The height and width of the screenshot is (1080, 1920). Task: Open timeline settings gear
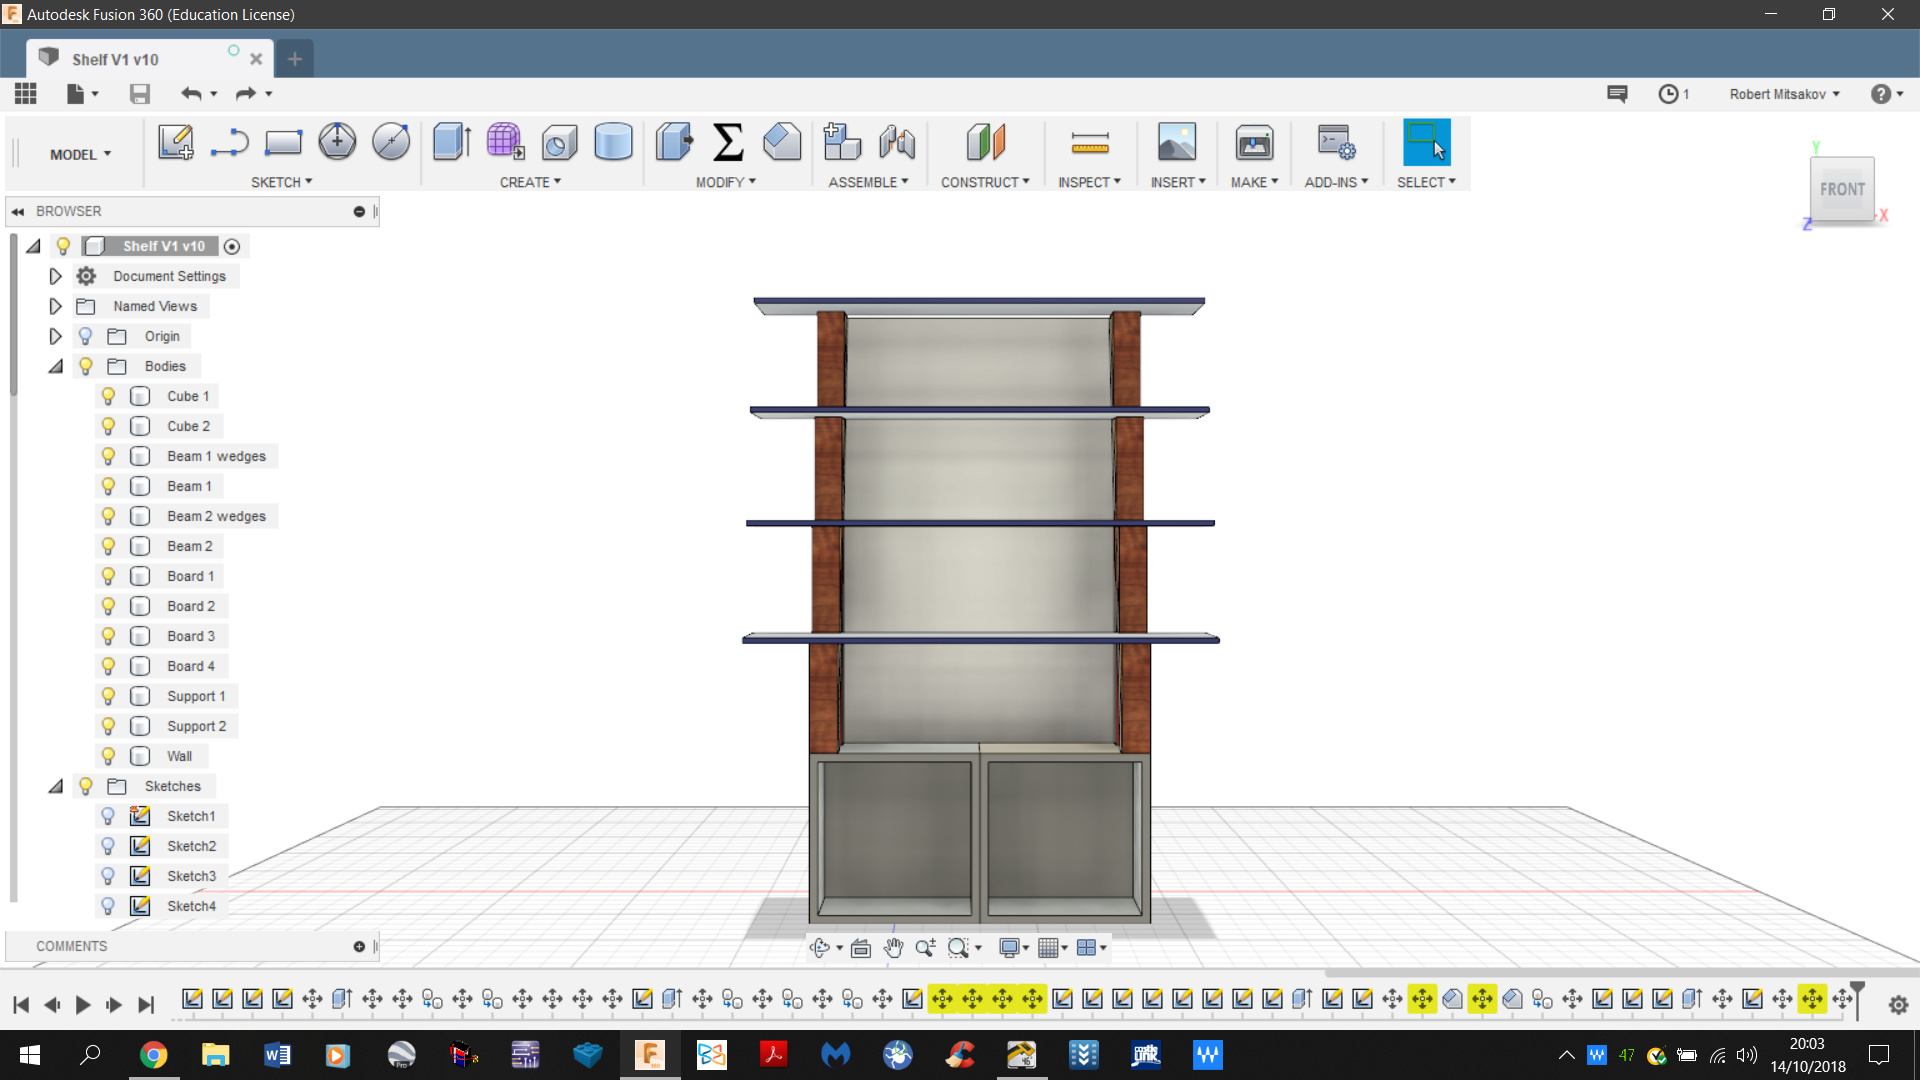(x=1899, y=1005)
